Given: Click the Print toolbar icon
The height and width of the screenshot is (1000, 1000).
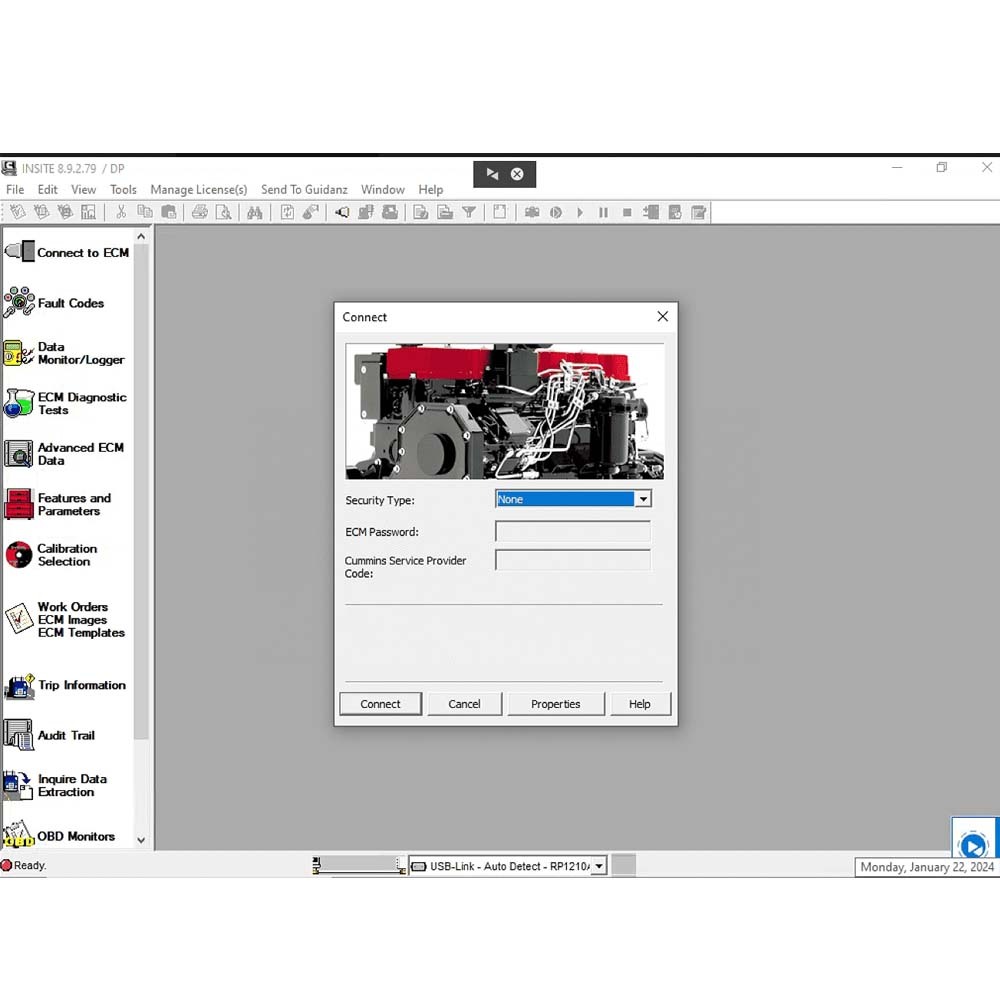Looking at the screenshot, I should [200, 212].
